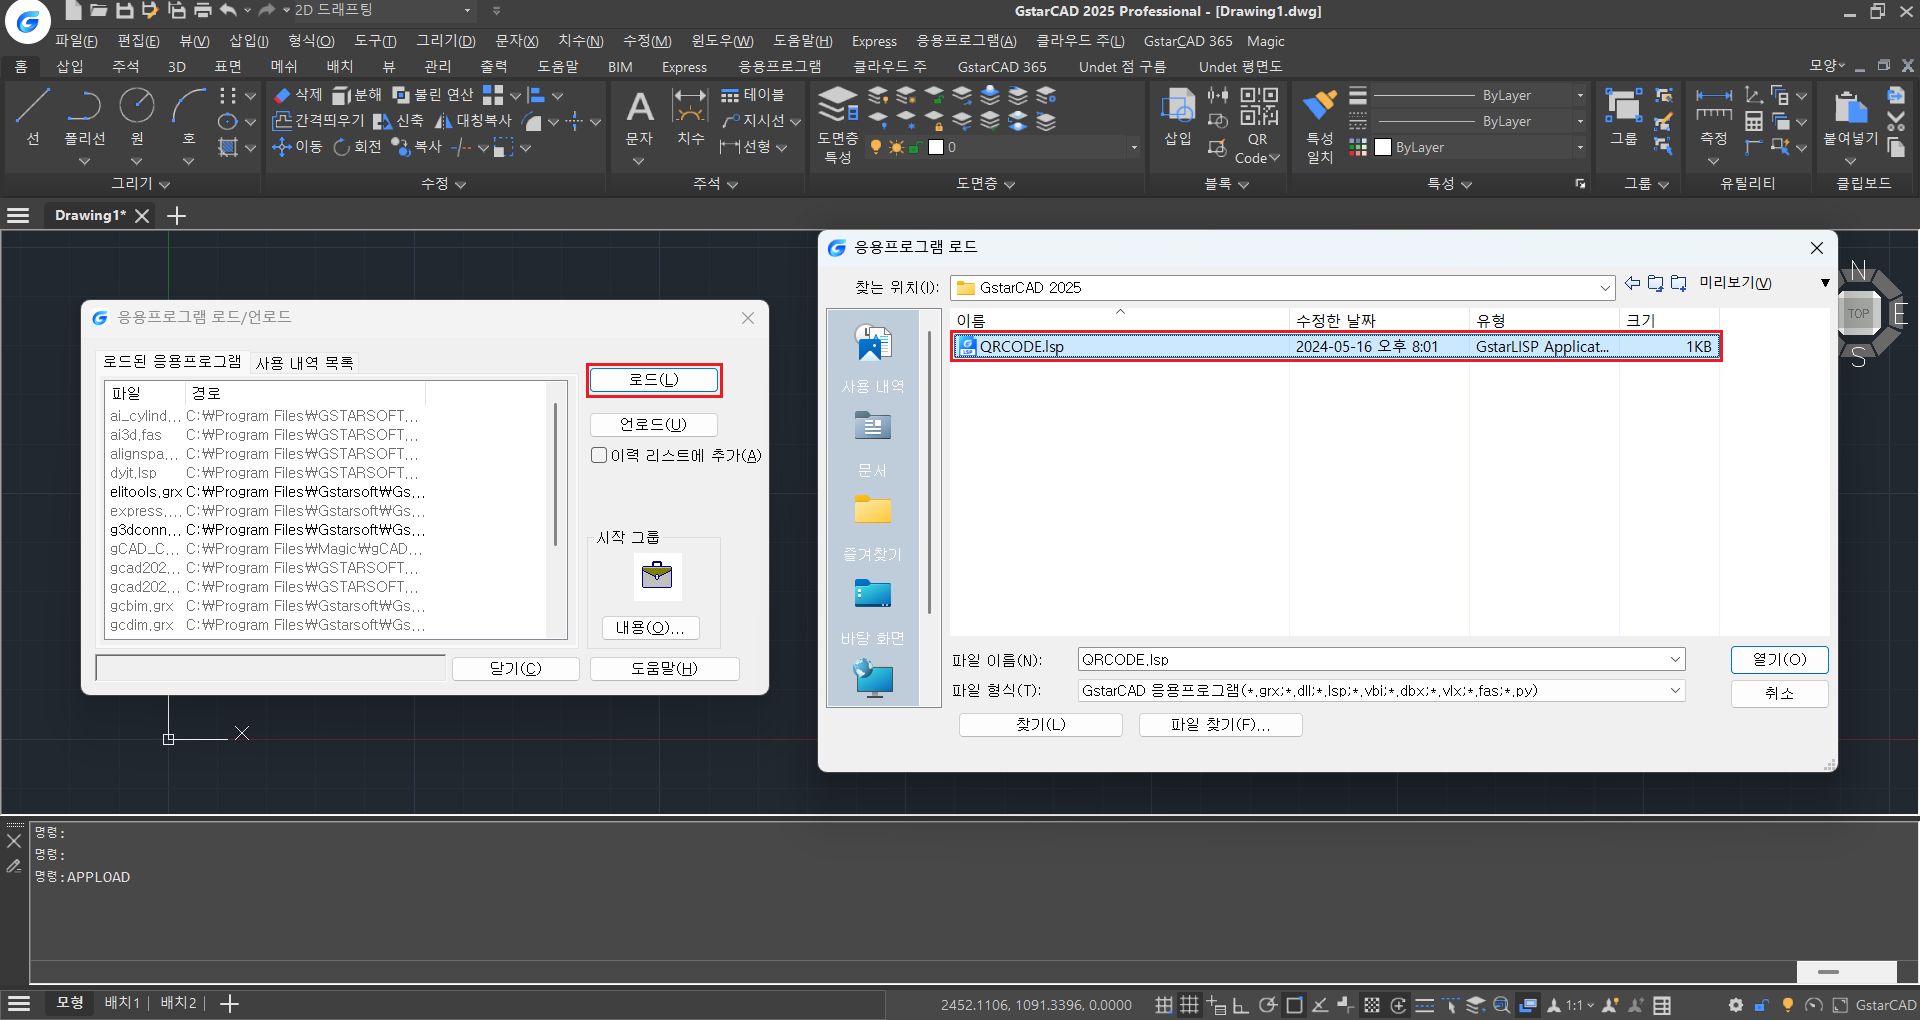Click the TOP face of view cube
The height and width of the screenshot is (1020, 1920).
click(1859, 313)
